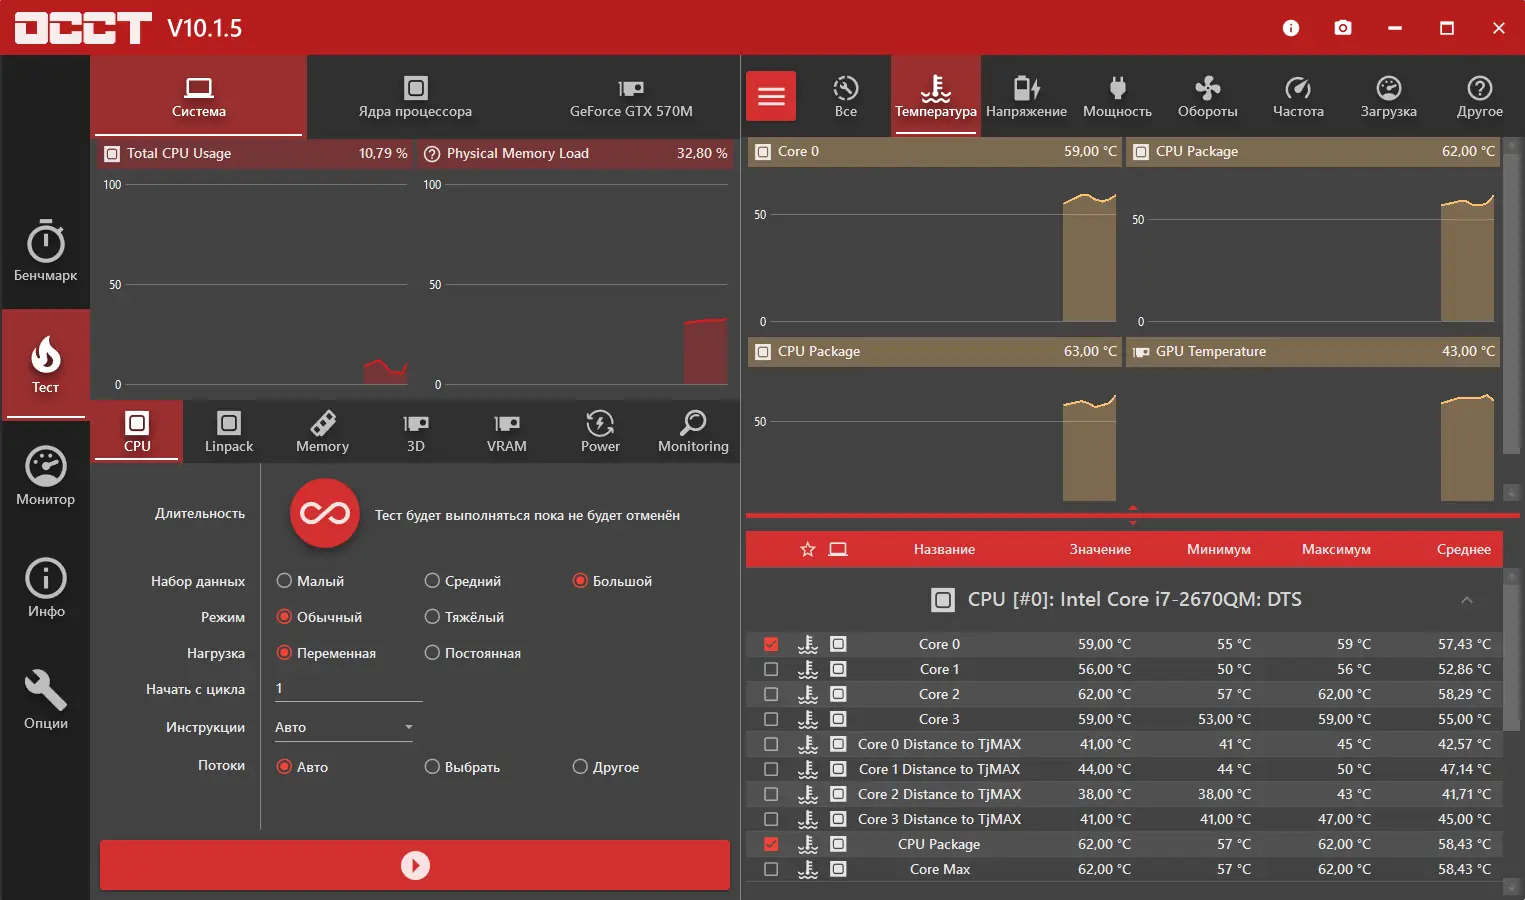This screenshot has width=1525, height=900.
Task: Select the Температура tab
Action: [936, 96]
